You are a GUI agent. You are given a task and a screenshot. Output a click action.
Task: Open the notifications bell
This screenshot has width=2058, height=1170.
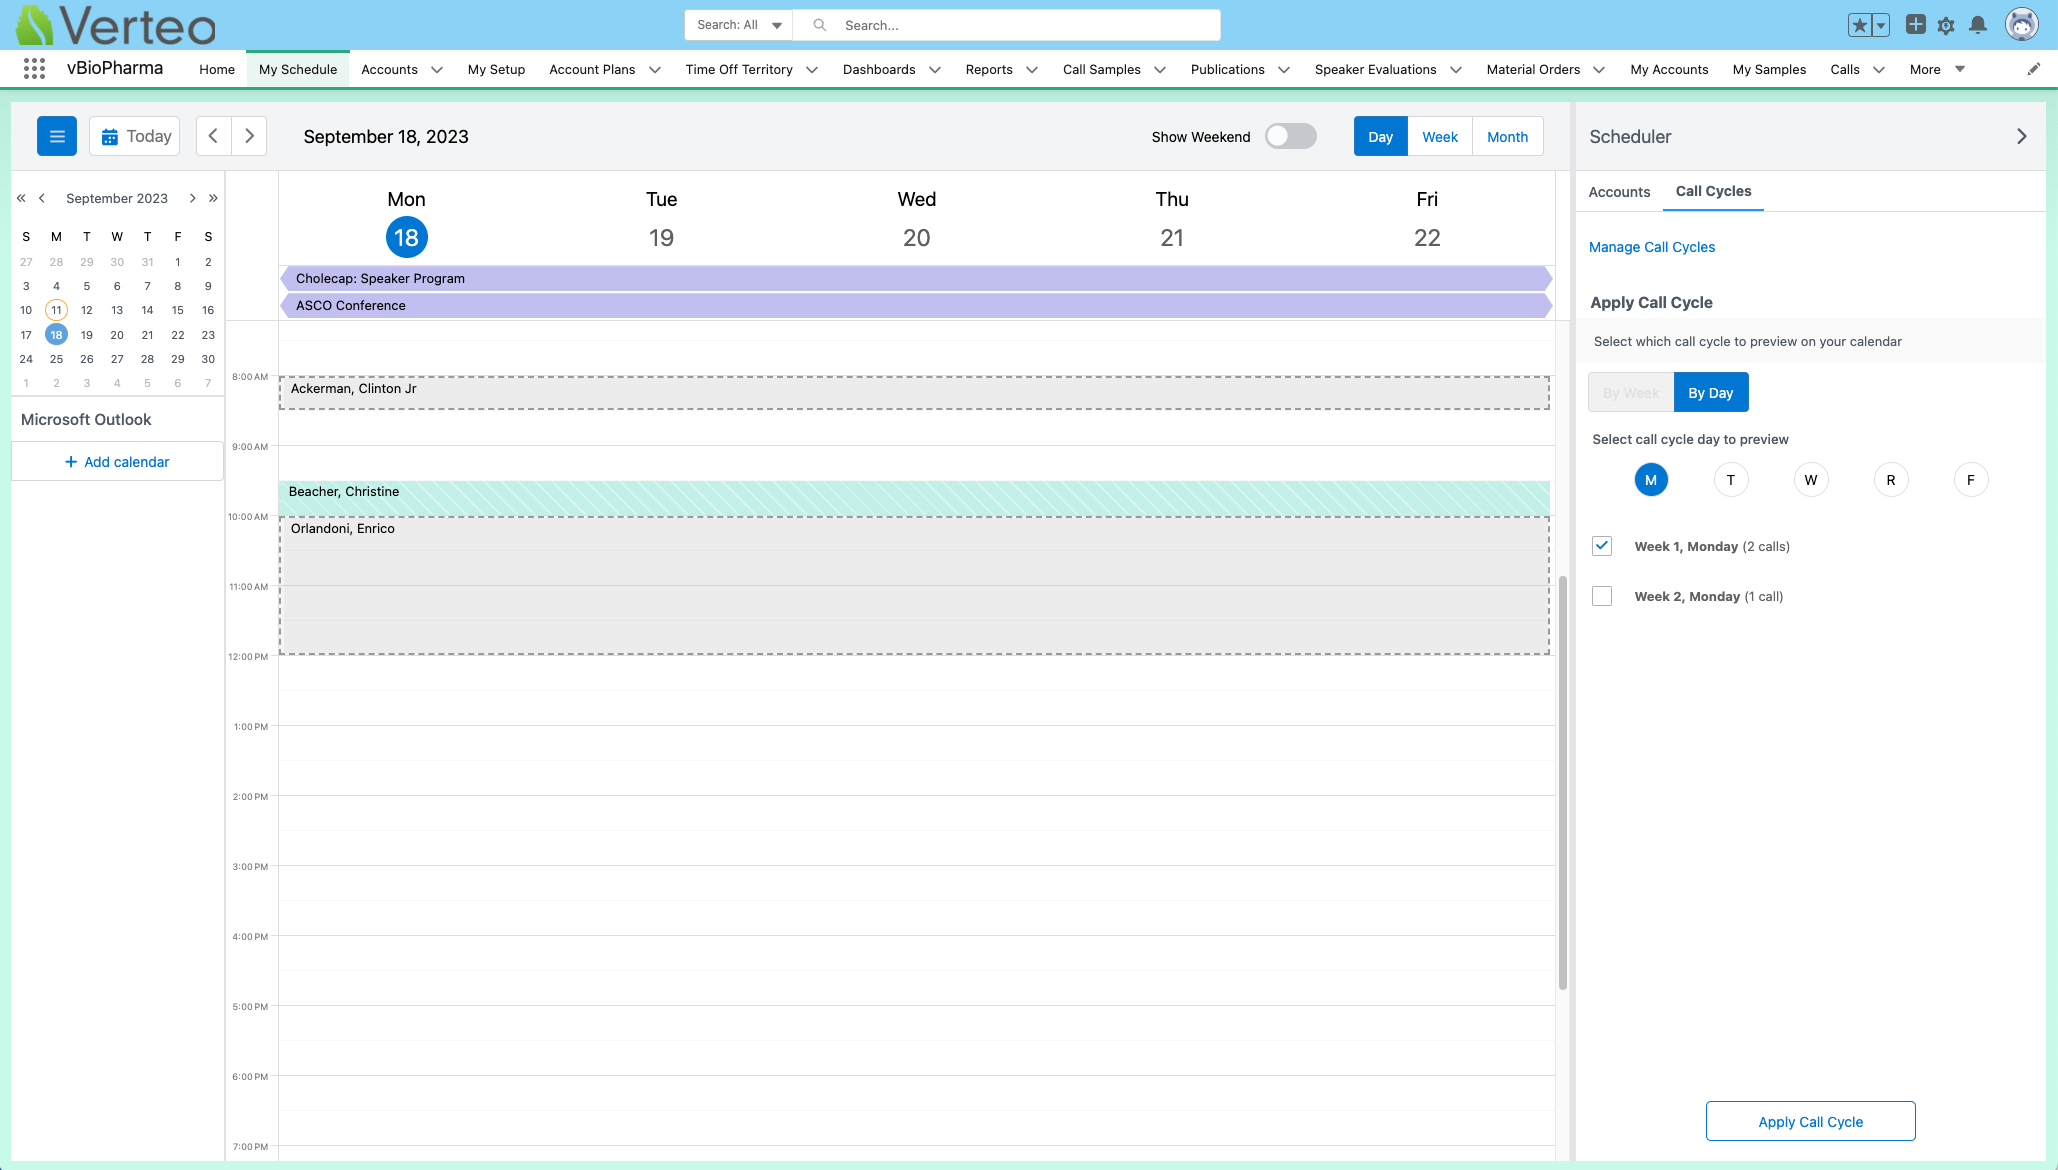pos(1977,24)
